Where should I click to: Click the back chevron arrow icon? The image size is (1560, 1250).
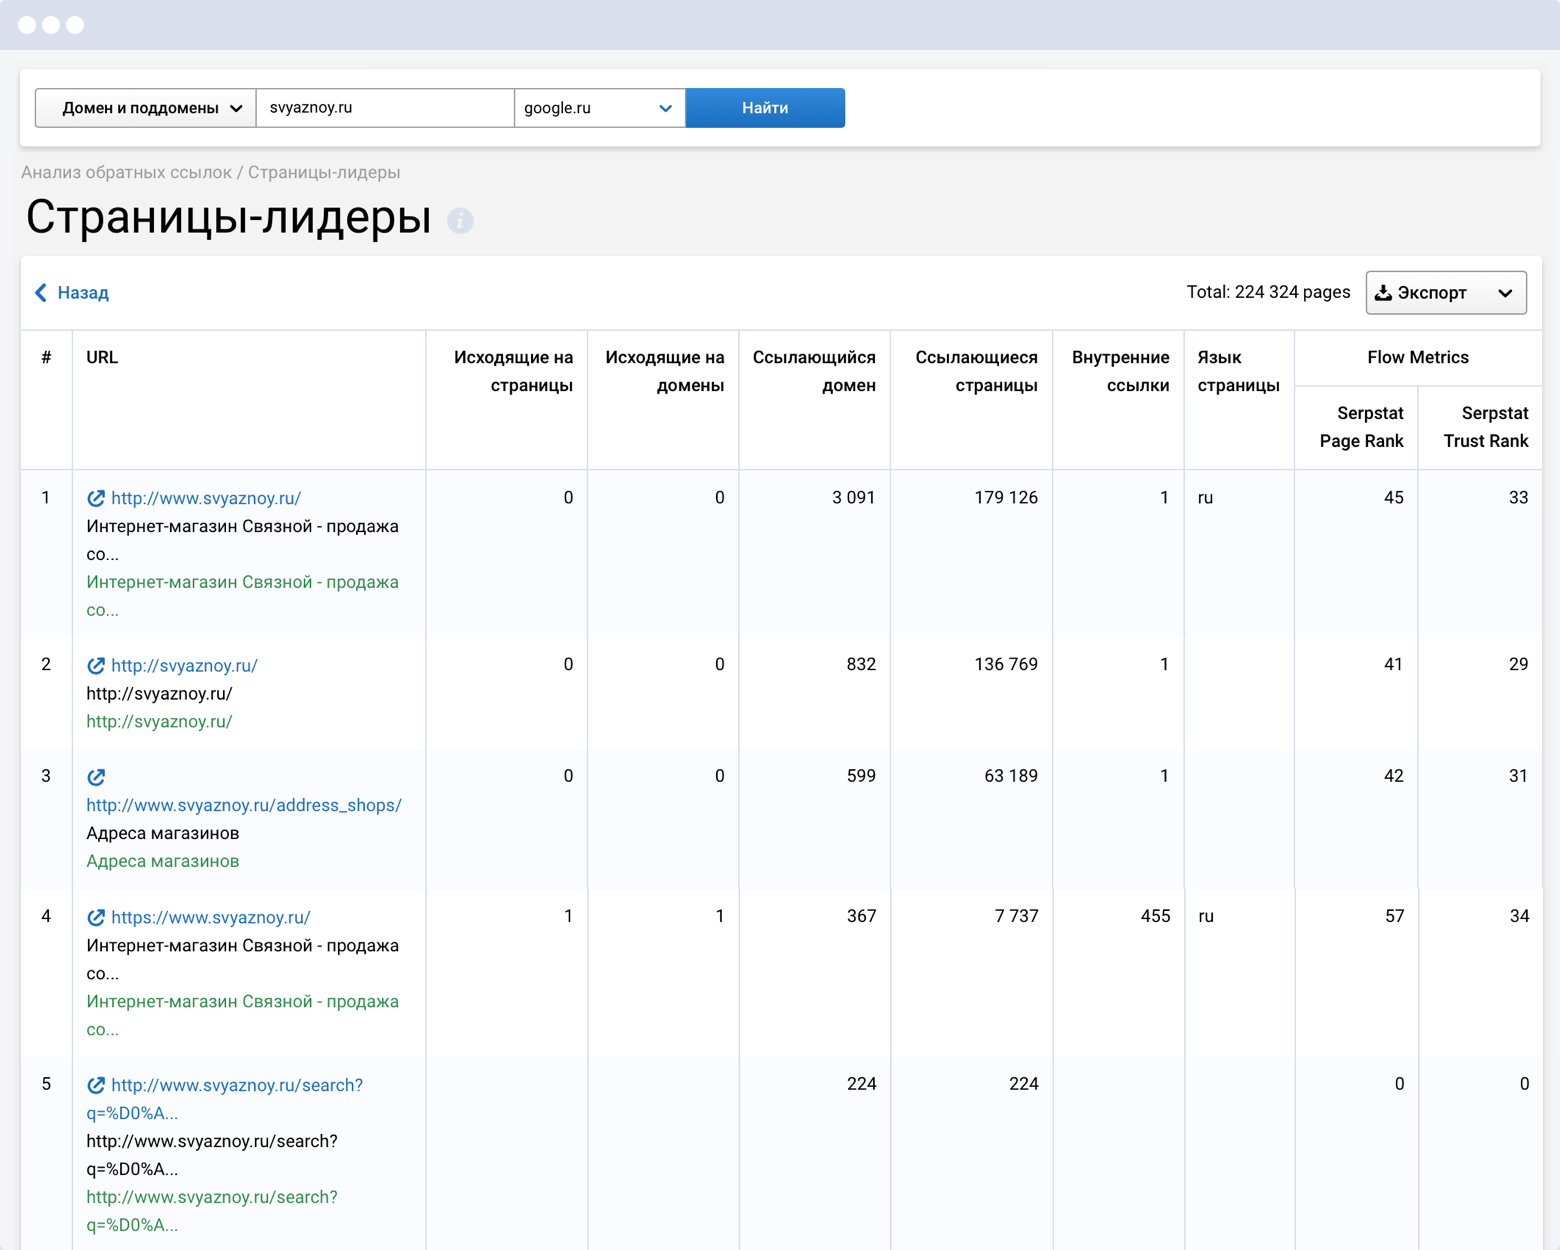[x=41, y=293]
